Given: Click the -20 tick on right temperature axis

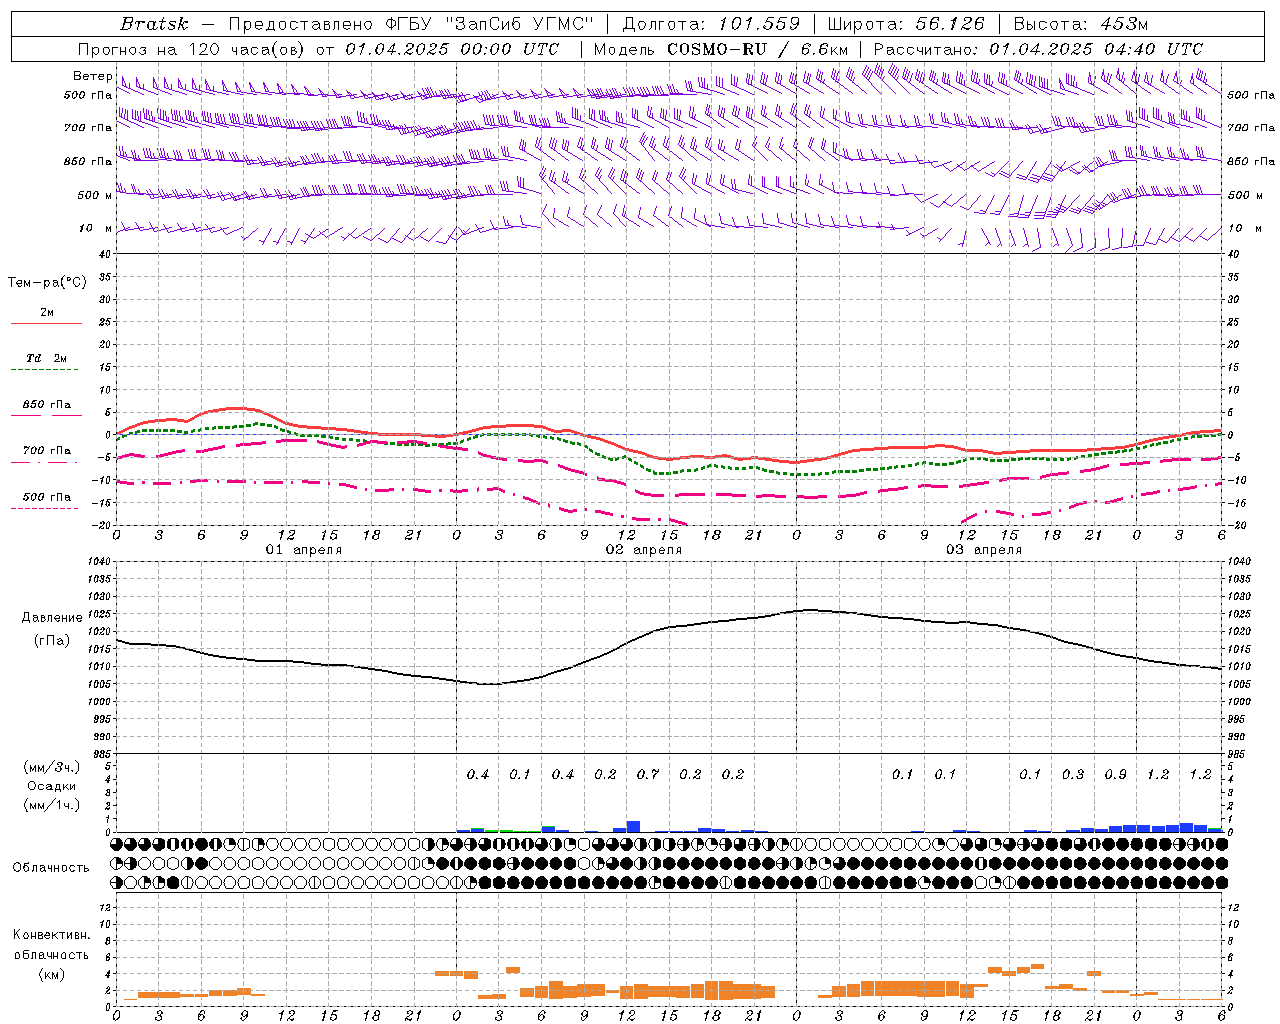Looking at the screenshot, I should [1235, 525].
